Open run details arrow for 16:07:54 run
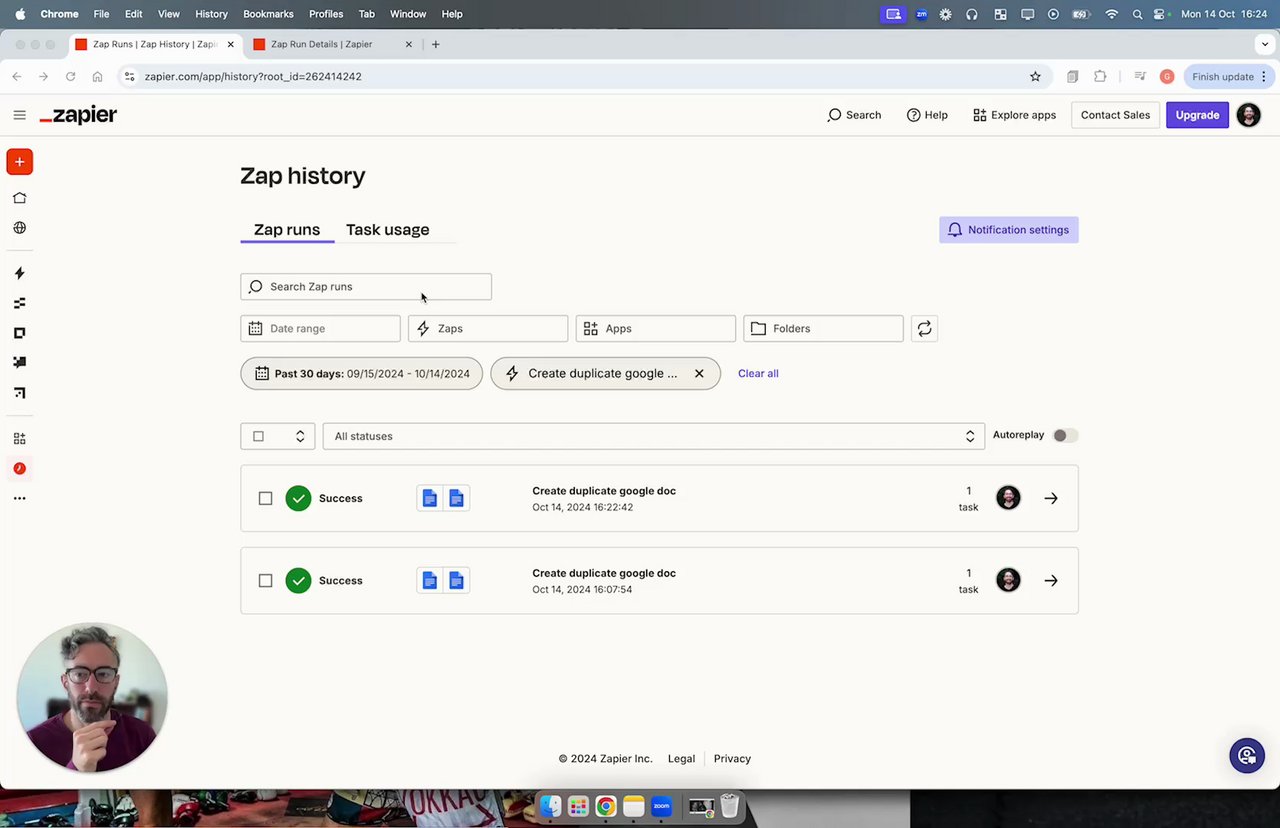 pos(1051,580)
